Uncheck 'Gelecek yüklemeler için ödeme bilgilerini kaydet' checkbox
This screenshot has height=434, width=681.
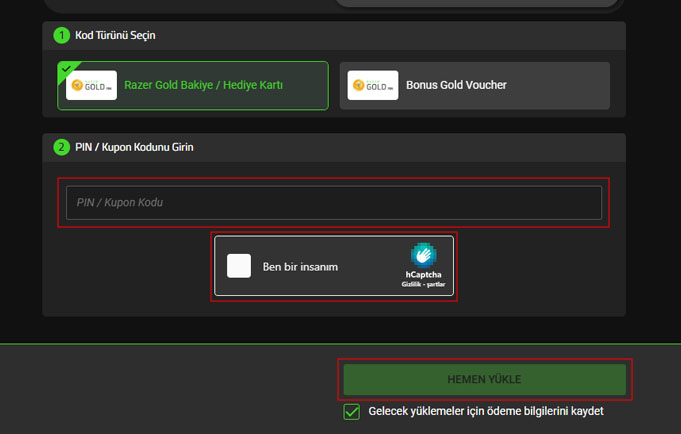tap(351, 411)
